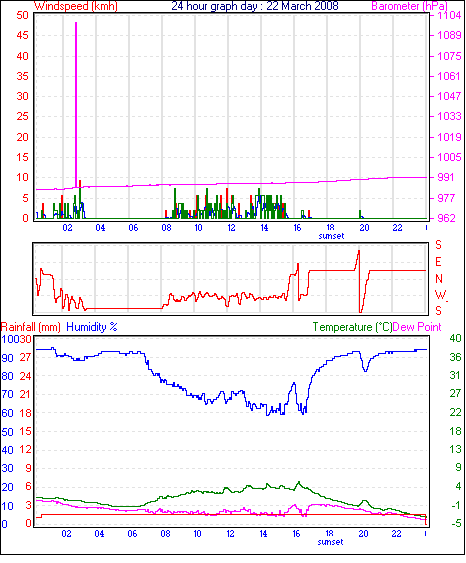The height and width of the screenshot is (563, 466).
Task: Click the Dew Point legend label
Action: click(x=417, y=327)
